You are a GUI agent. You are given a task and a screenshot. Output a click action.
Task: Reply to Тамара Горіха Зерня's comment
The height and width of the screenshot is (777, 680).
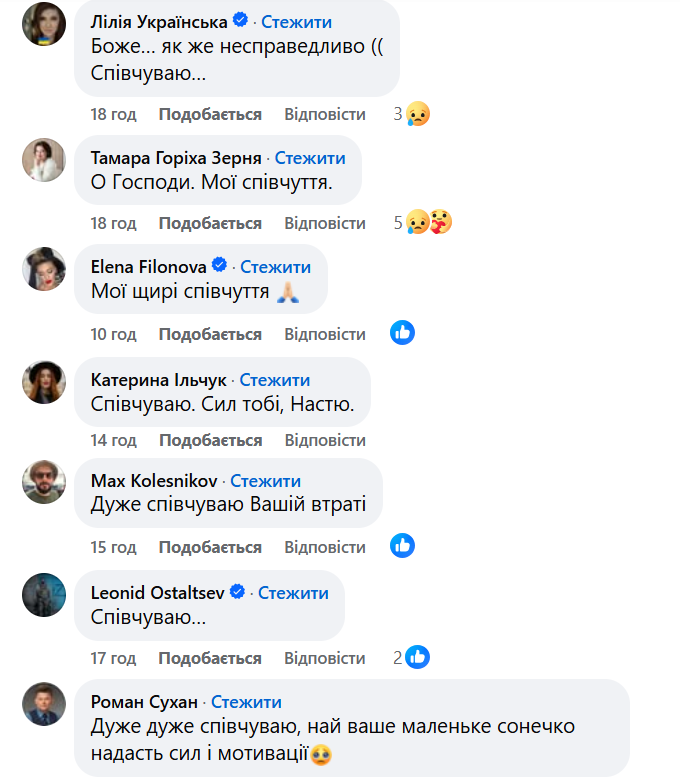tap(325, 223)
